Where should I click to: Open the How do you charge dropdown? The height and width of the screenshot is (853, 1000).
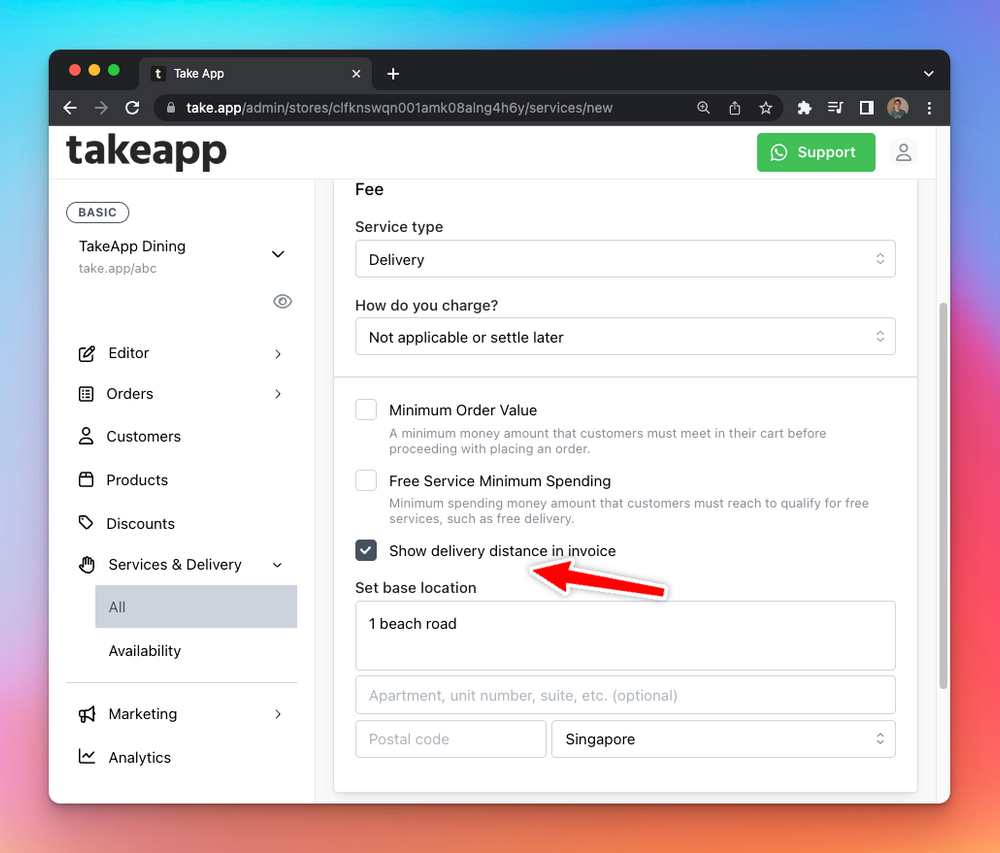pyautogui.click(x=625, y=337)
